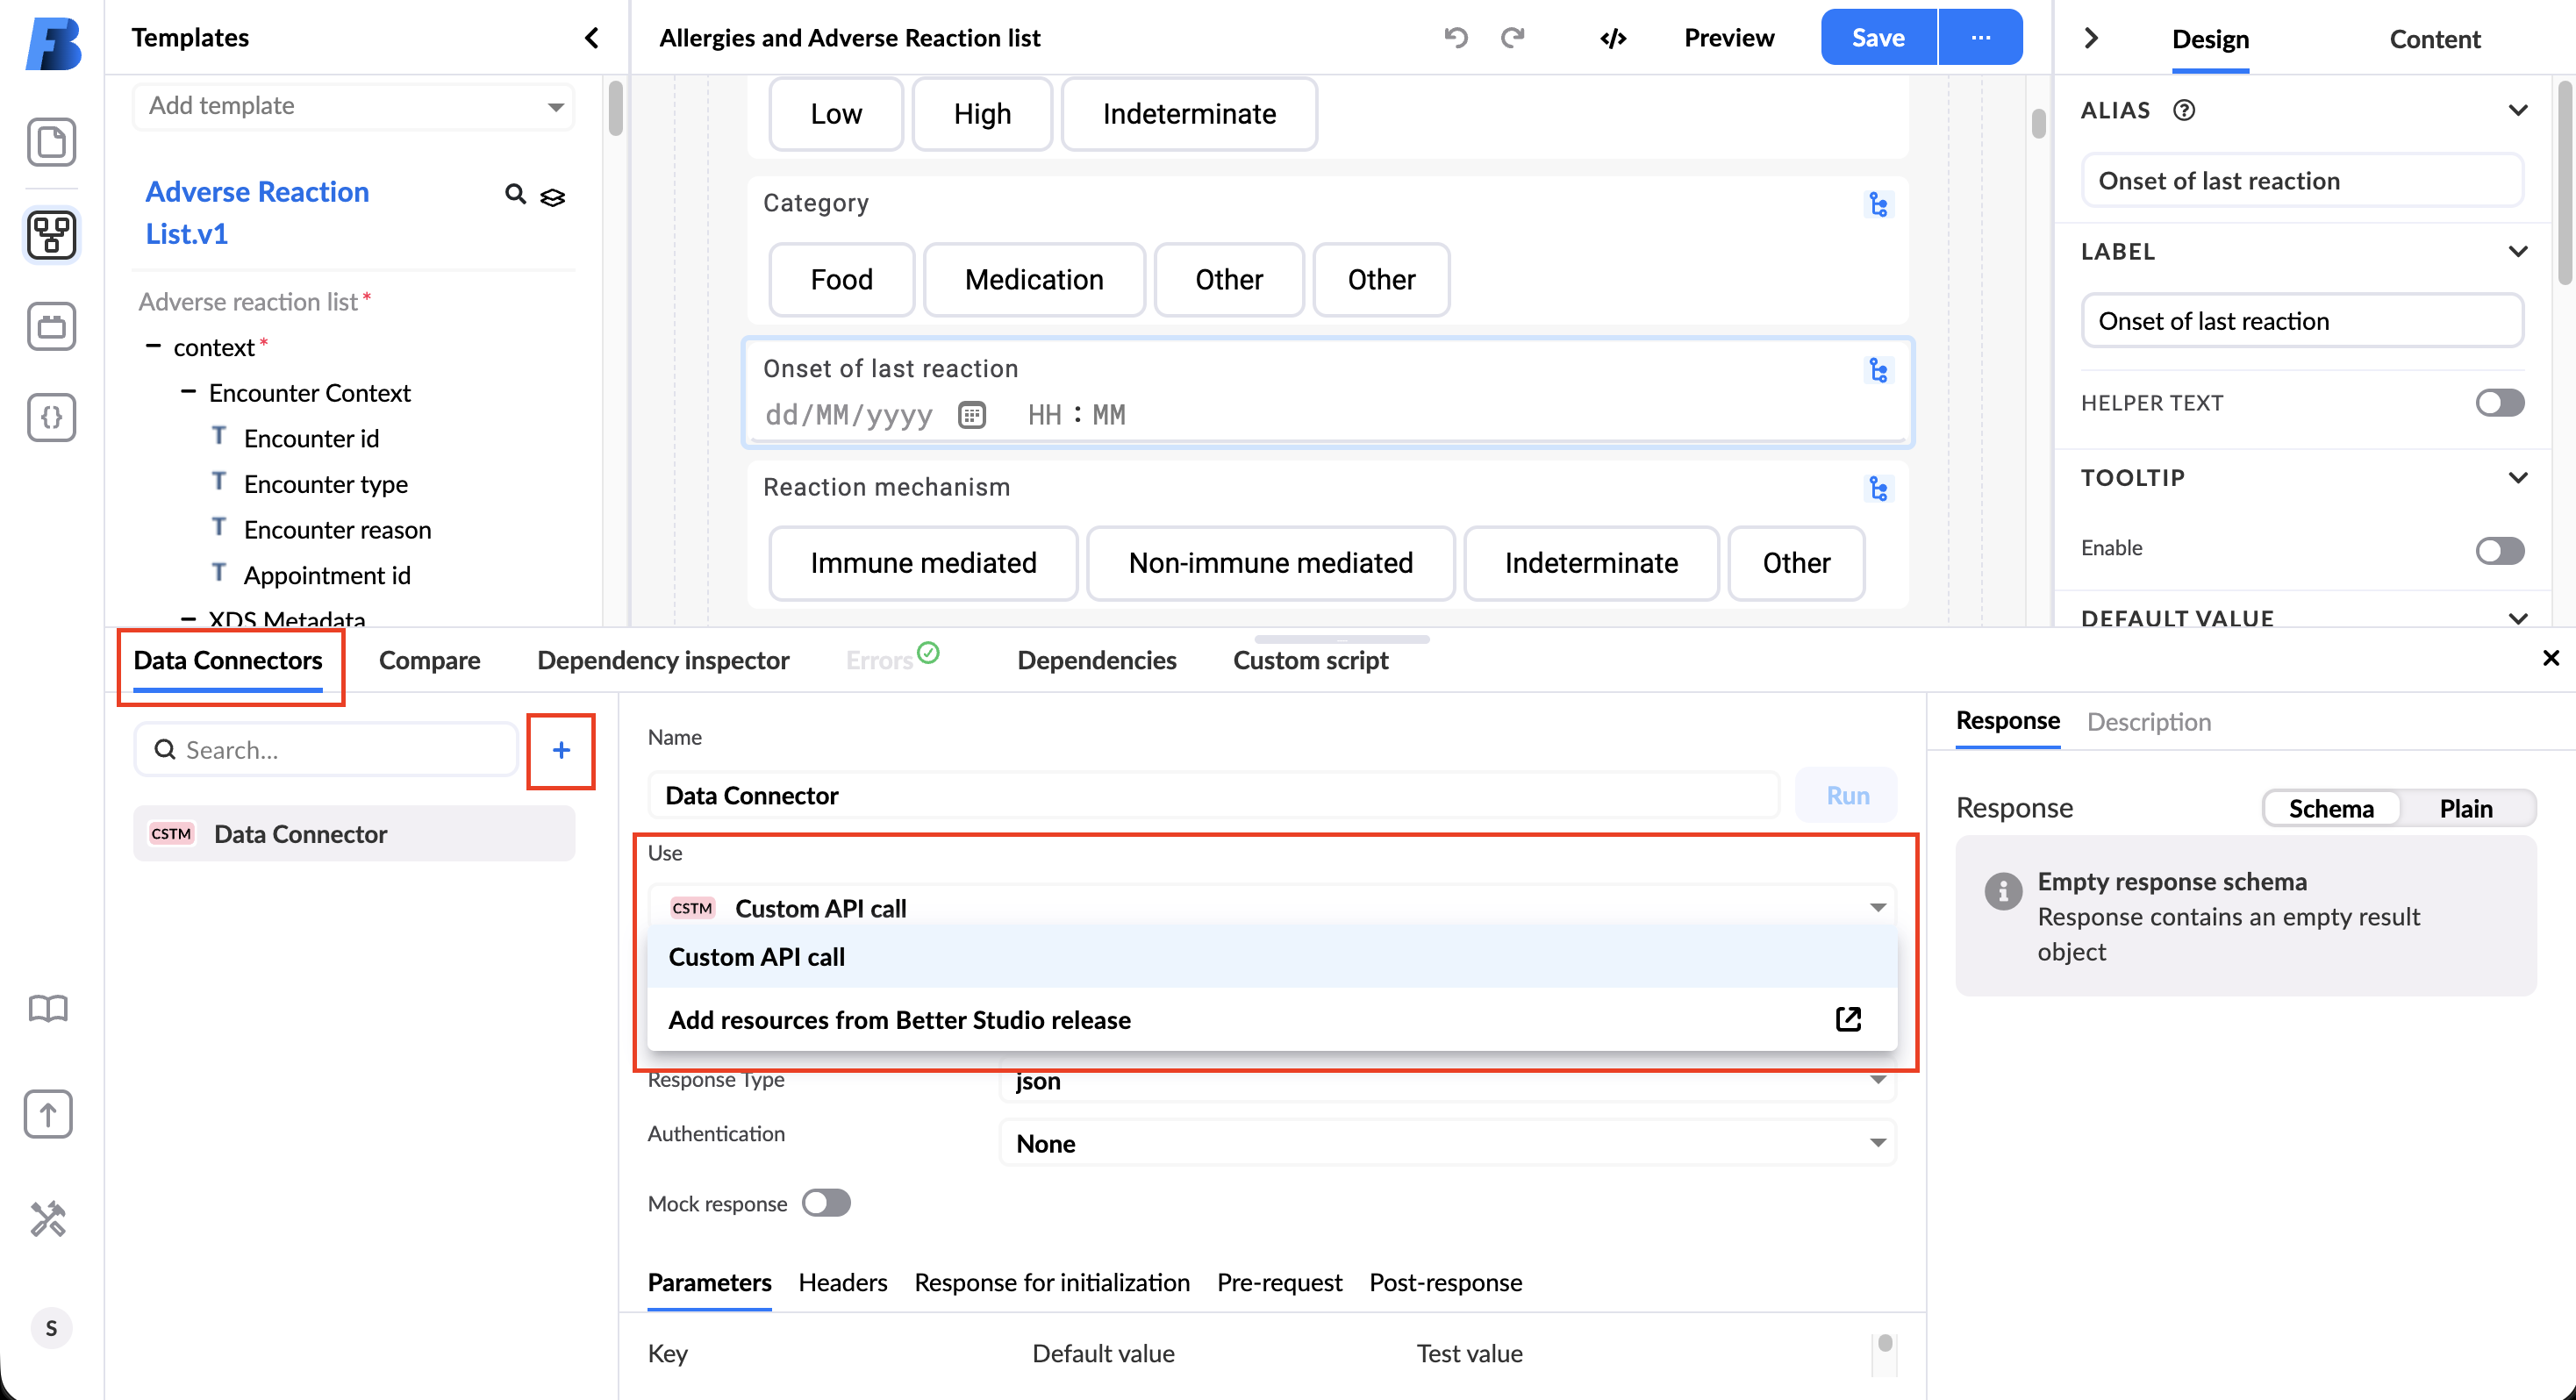Click the user avatar S
Screen dimensions: 2576x1400
point(51,1328)
